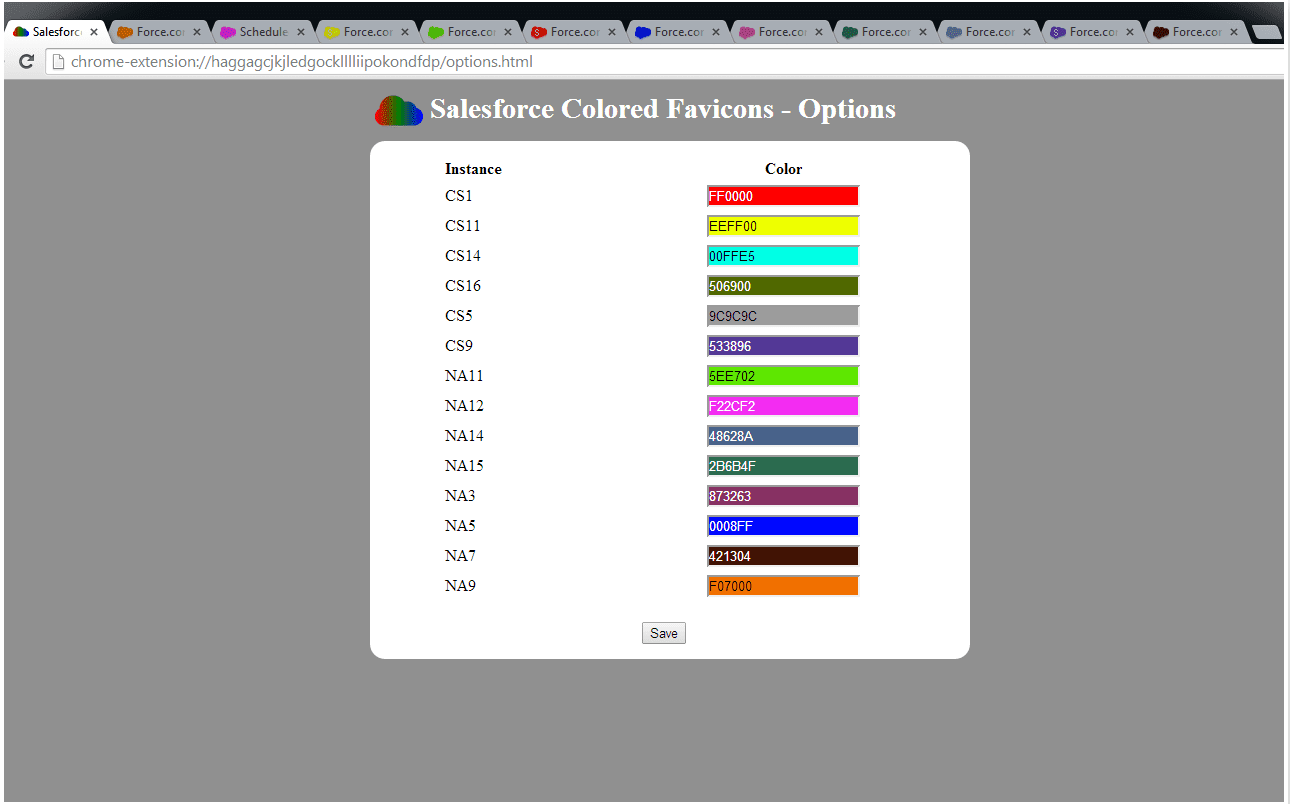
Task: Switch to tab with orange cloud favicon
Action: pyautogui.click(x=158, y=32)
